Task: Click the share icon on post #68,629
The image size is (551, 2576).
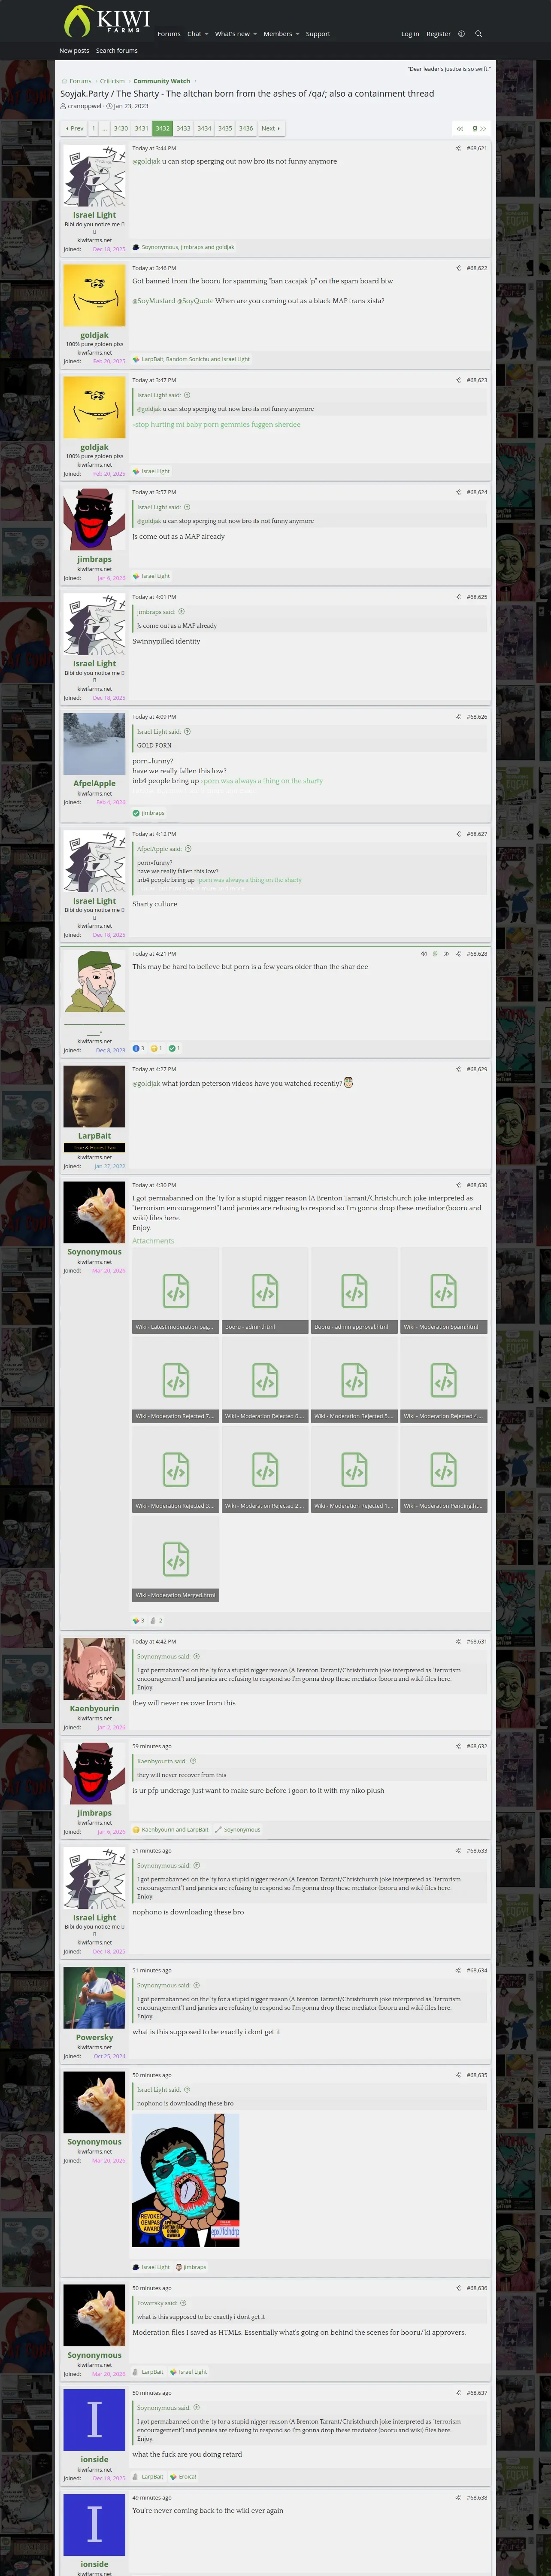Action: [458, 1069]
